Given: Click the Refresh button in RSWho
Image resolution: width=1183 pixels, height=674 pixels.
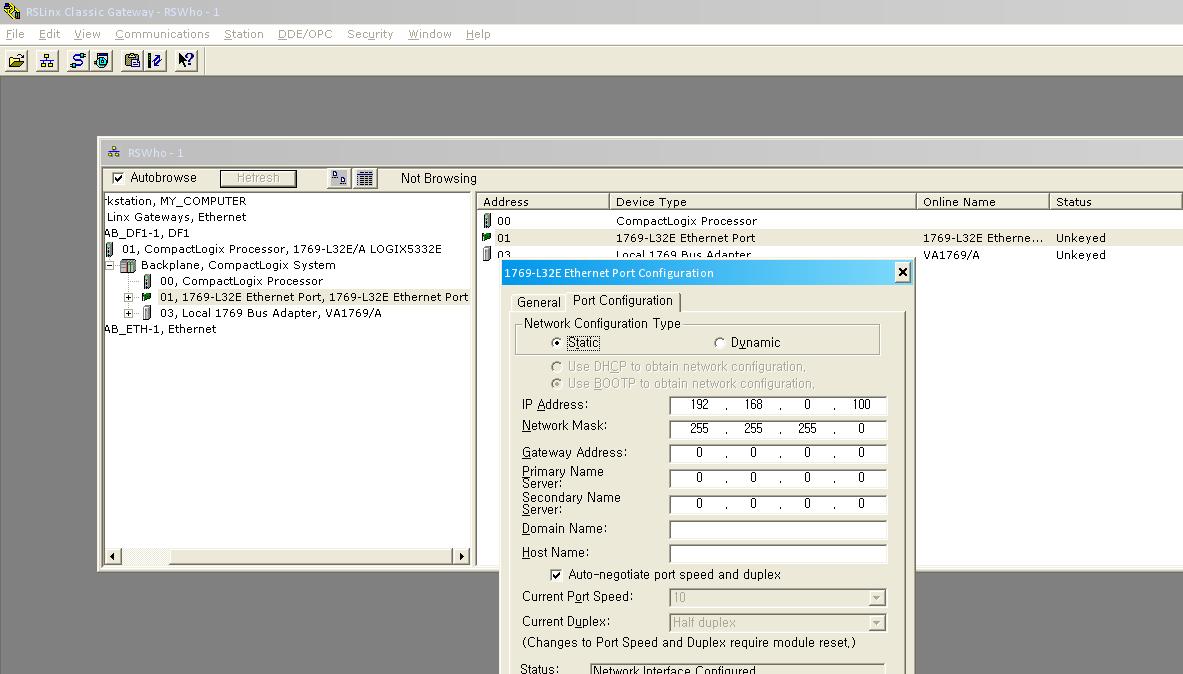Looking at the screenshot, I should tap(258, 178).
